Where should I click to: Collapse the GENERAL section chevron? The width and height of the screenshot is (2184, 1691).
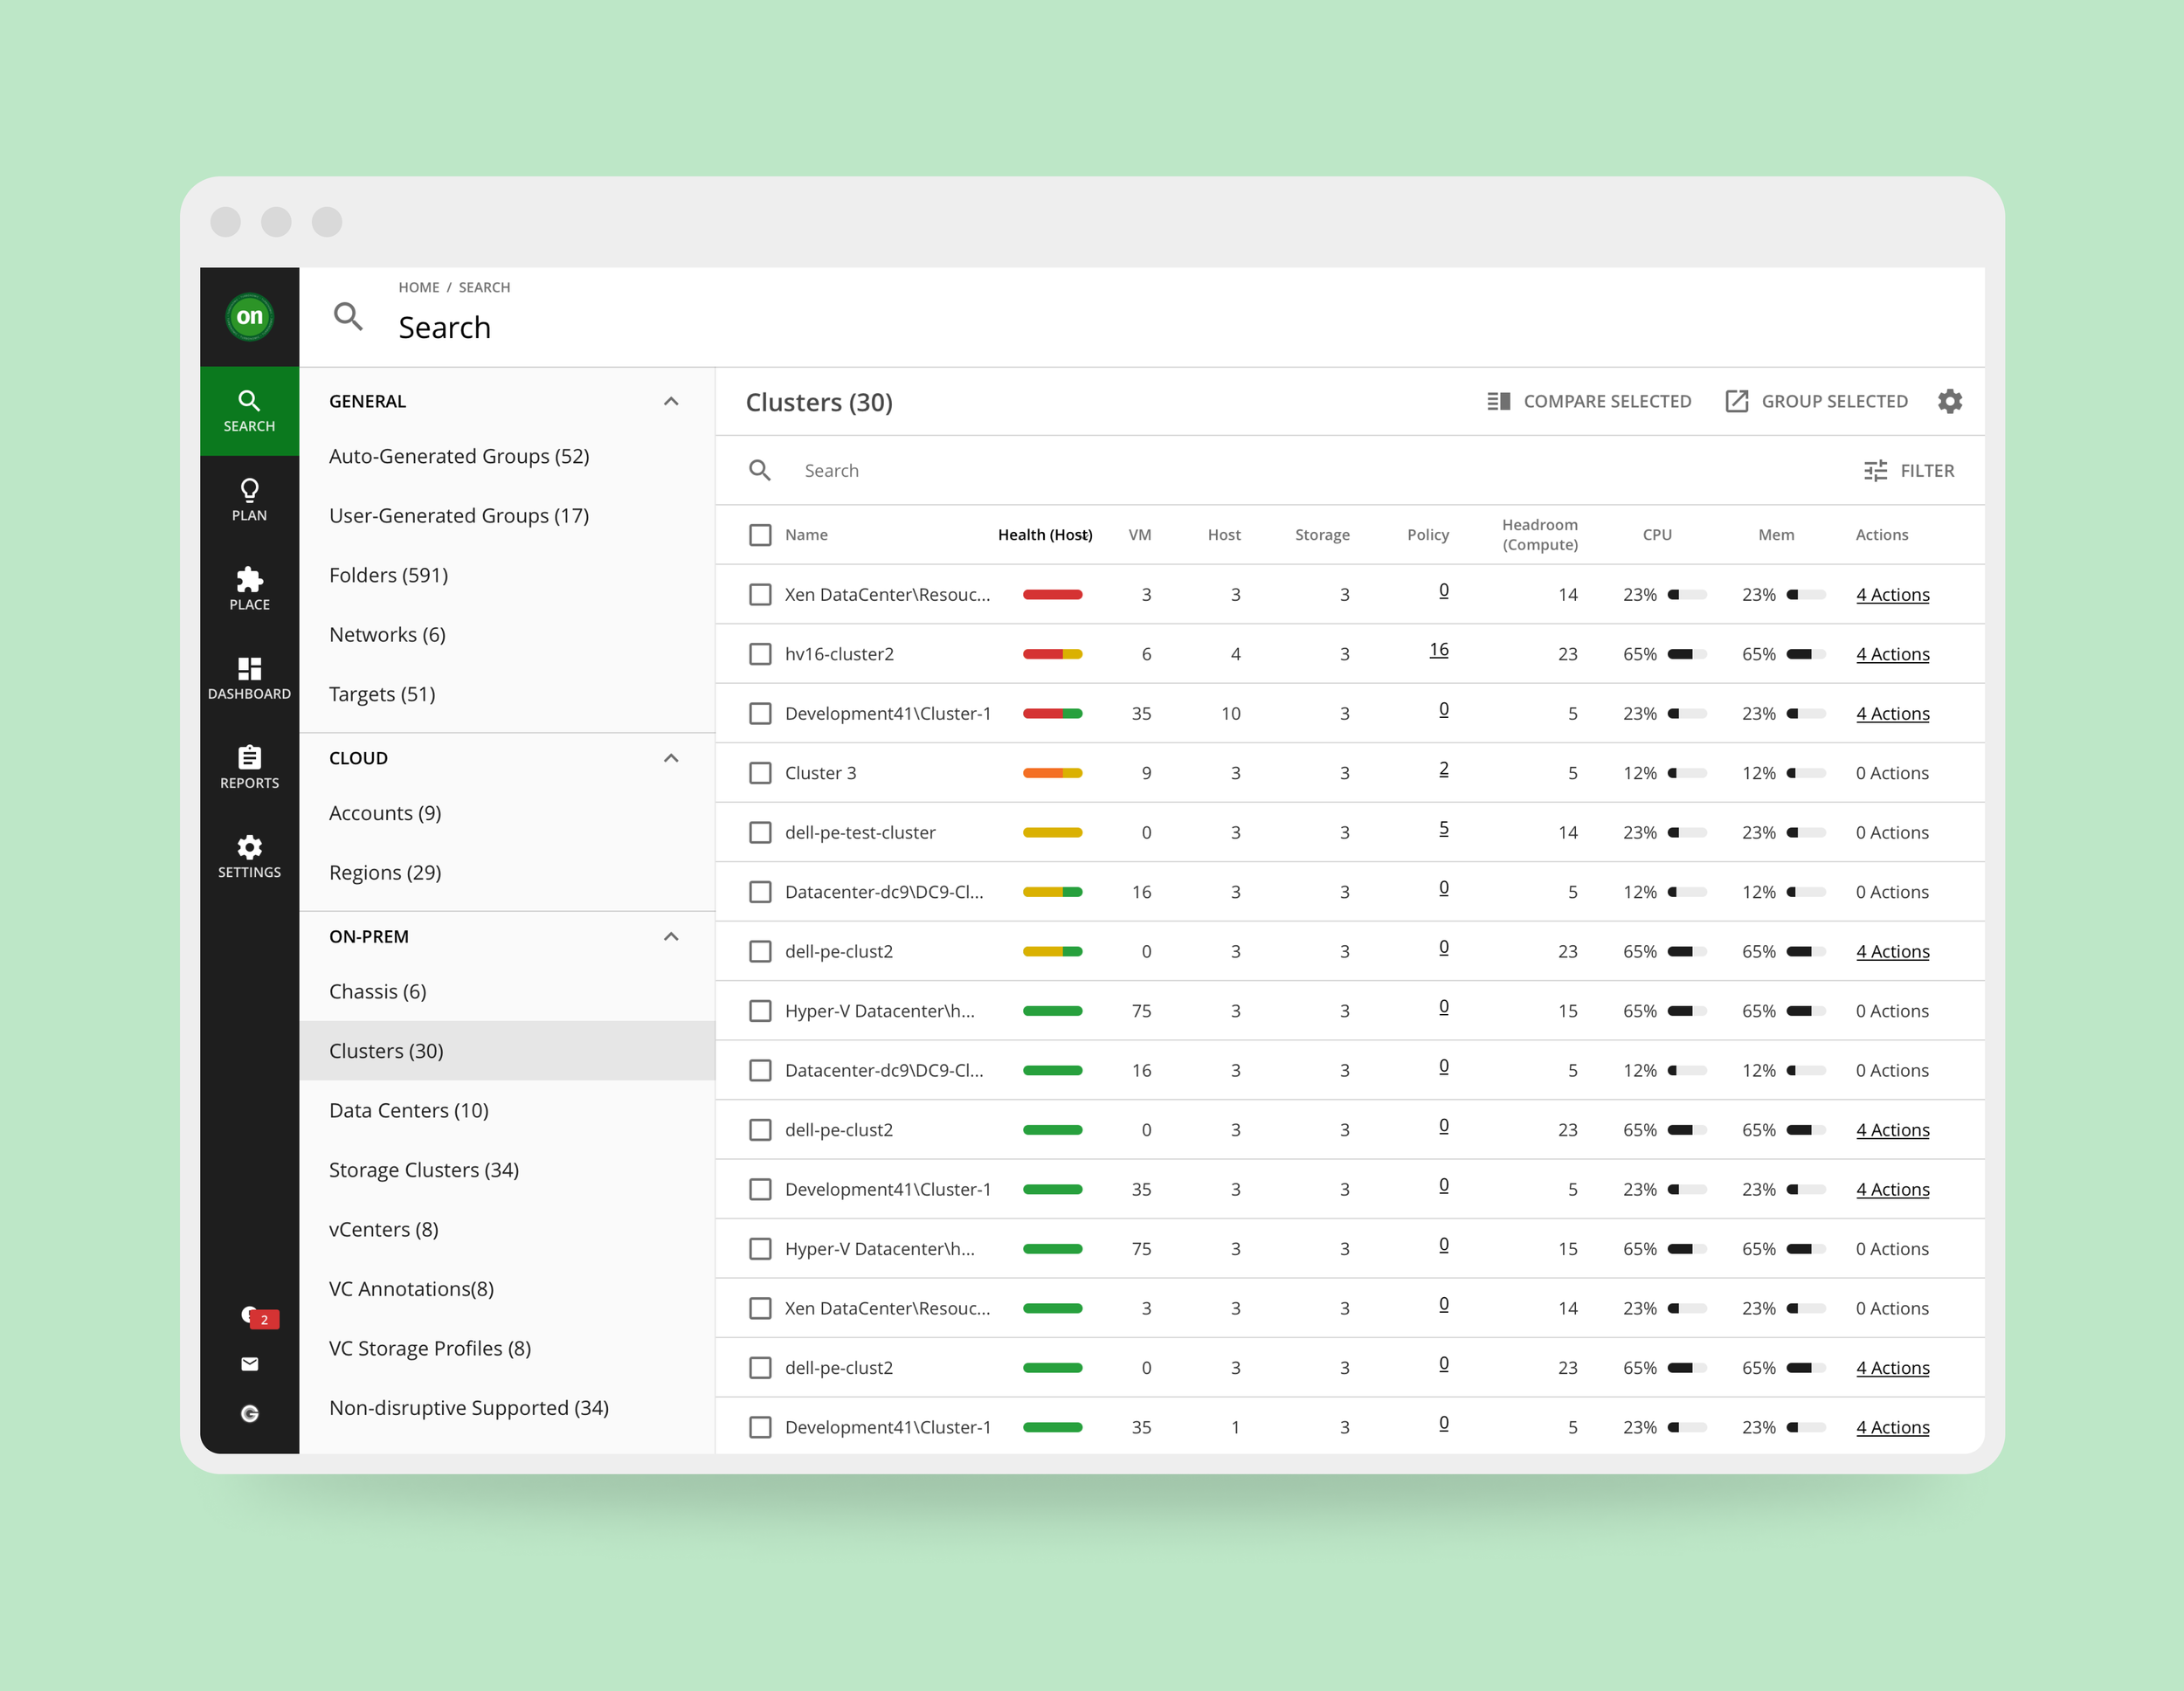(x=671, y=401)
